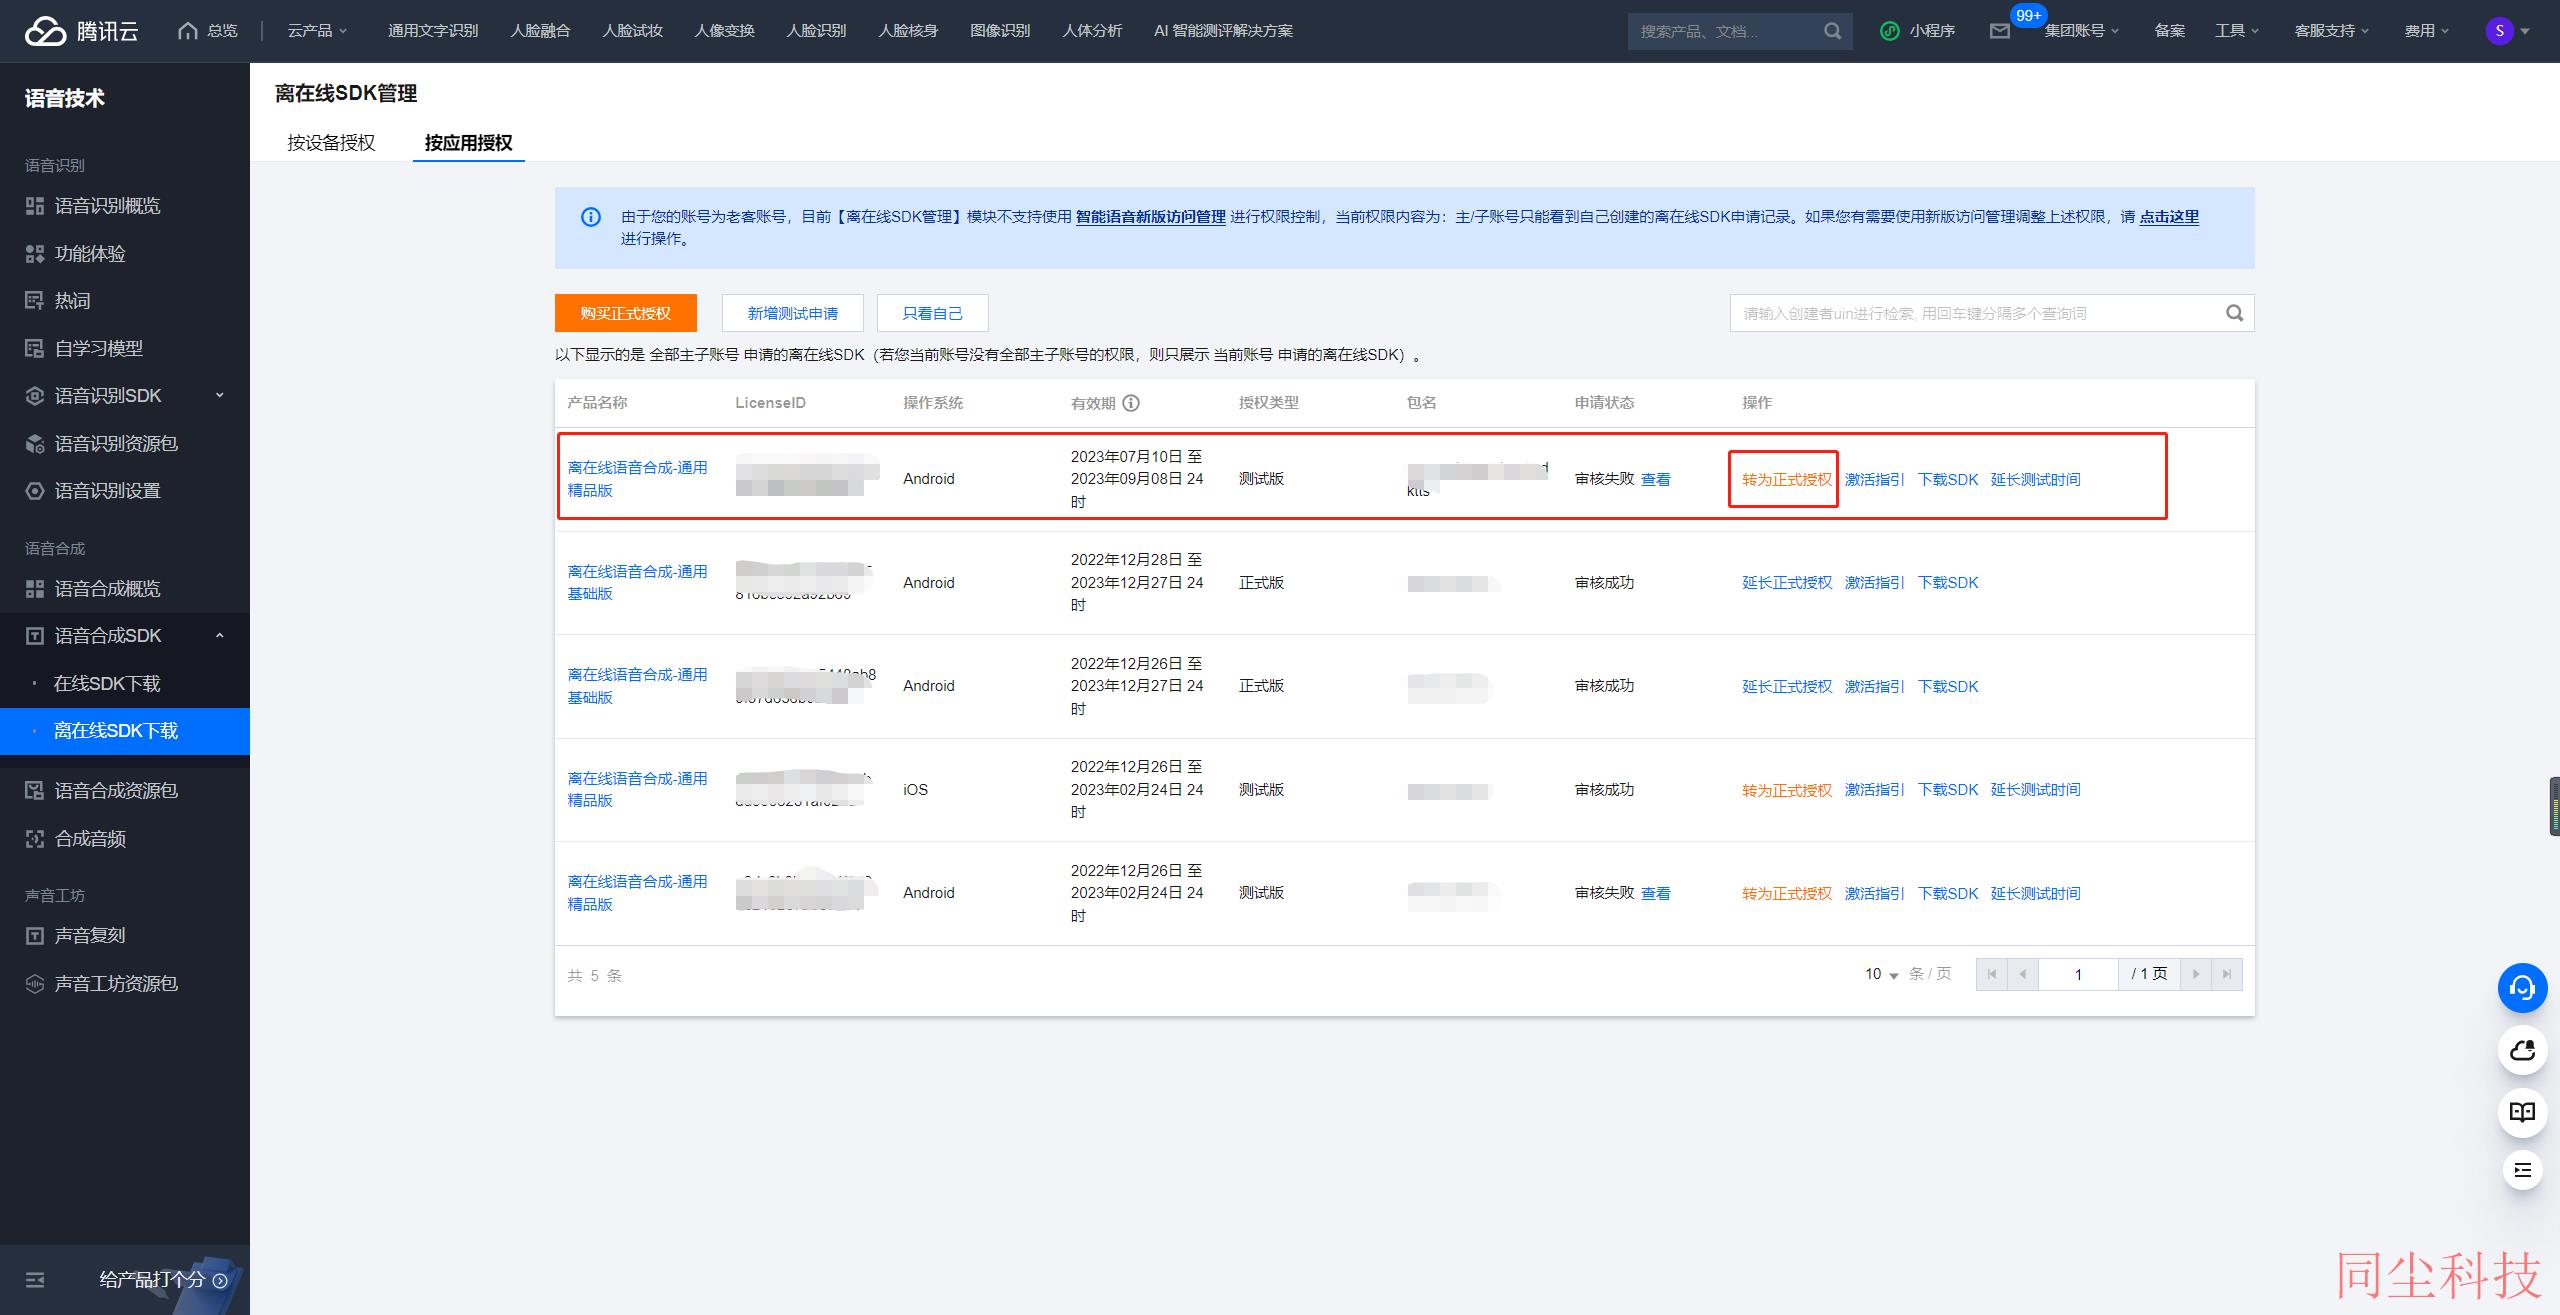Open 备案 in top navigation
2560x1315 pixels.
point(2169,31)
